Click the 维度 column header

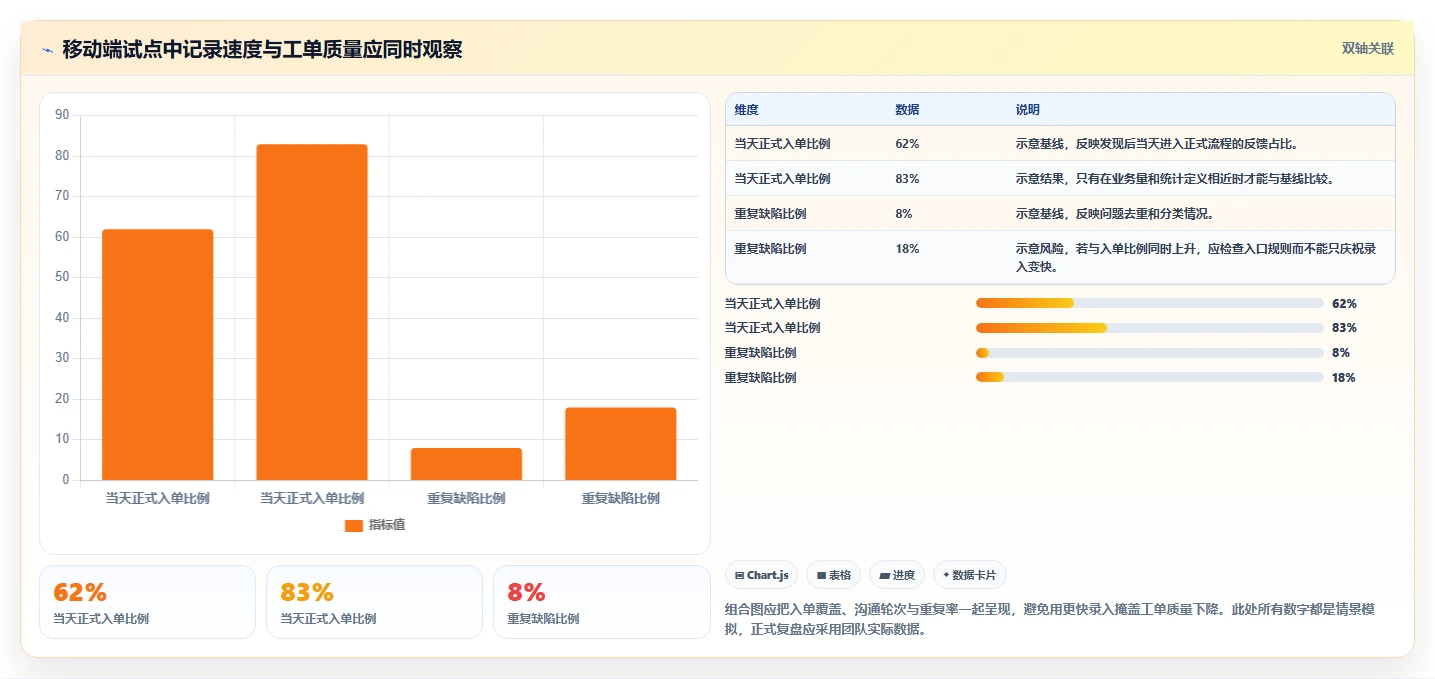(x=746, y=110)
